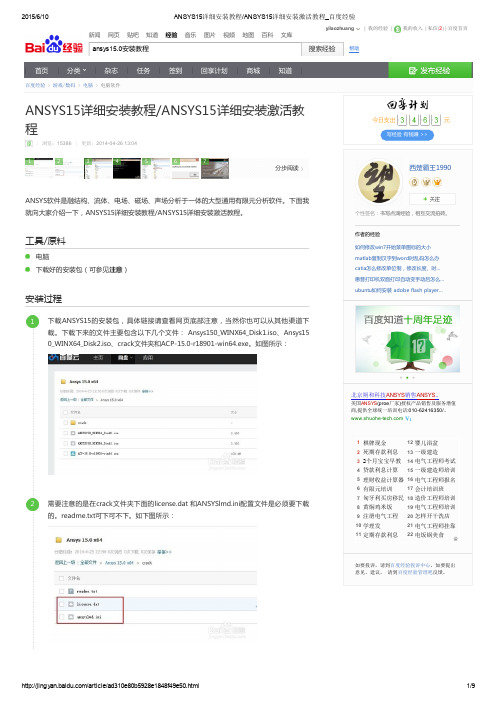This screenshot has height=703, width=497.
Task: Open the author article about adobe flash player
Action: [399, 290]
